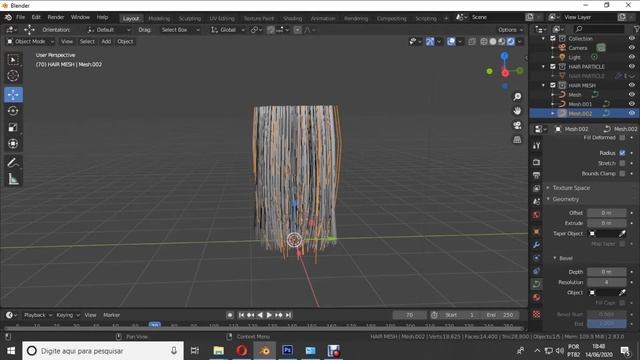
Task: Open Opera browser from the taskbar
Action: (x=242, y=351)
